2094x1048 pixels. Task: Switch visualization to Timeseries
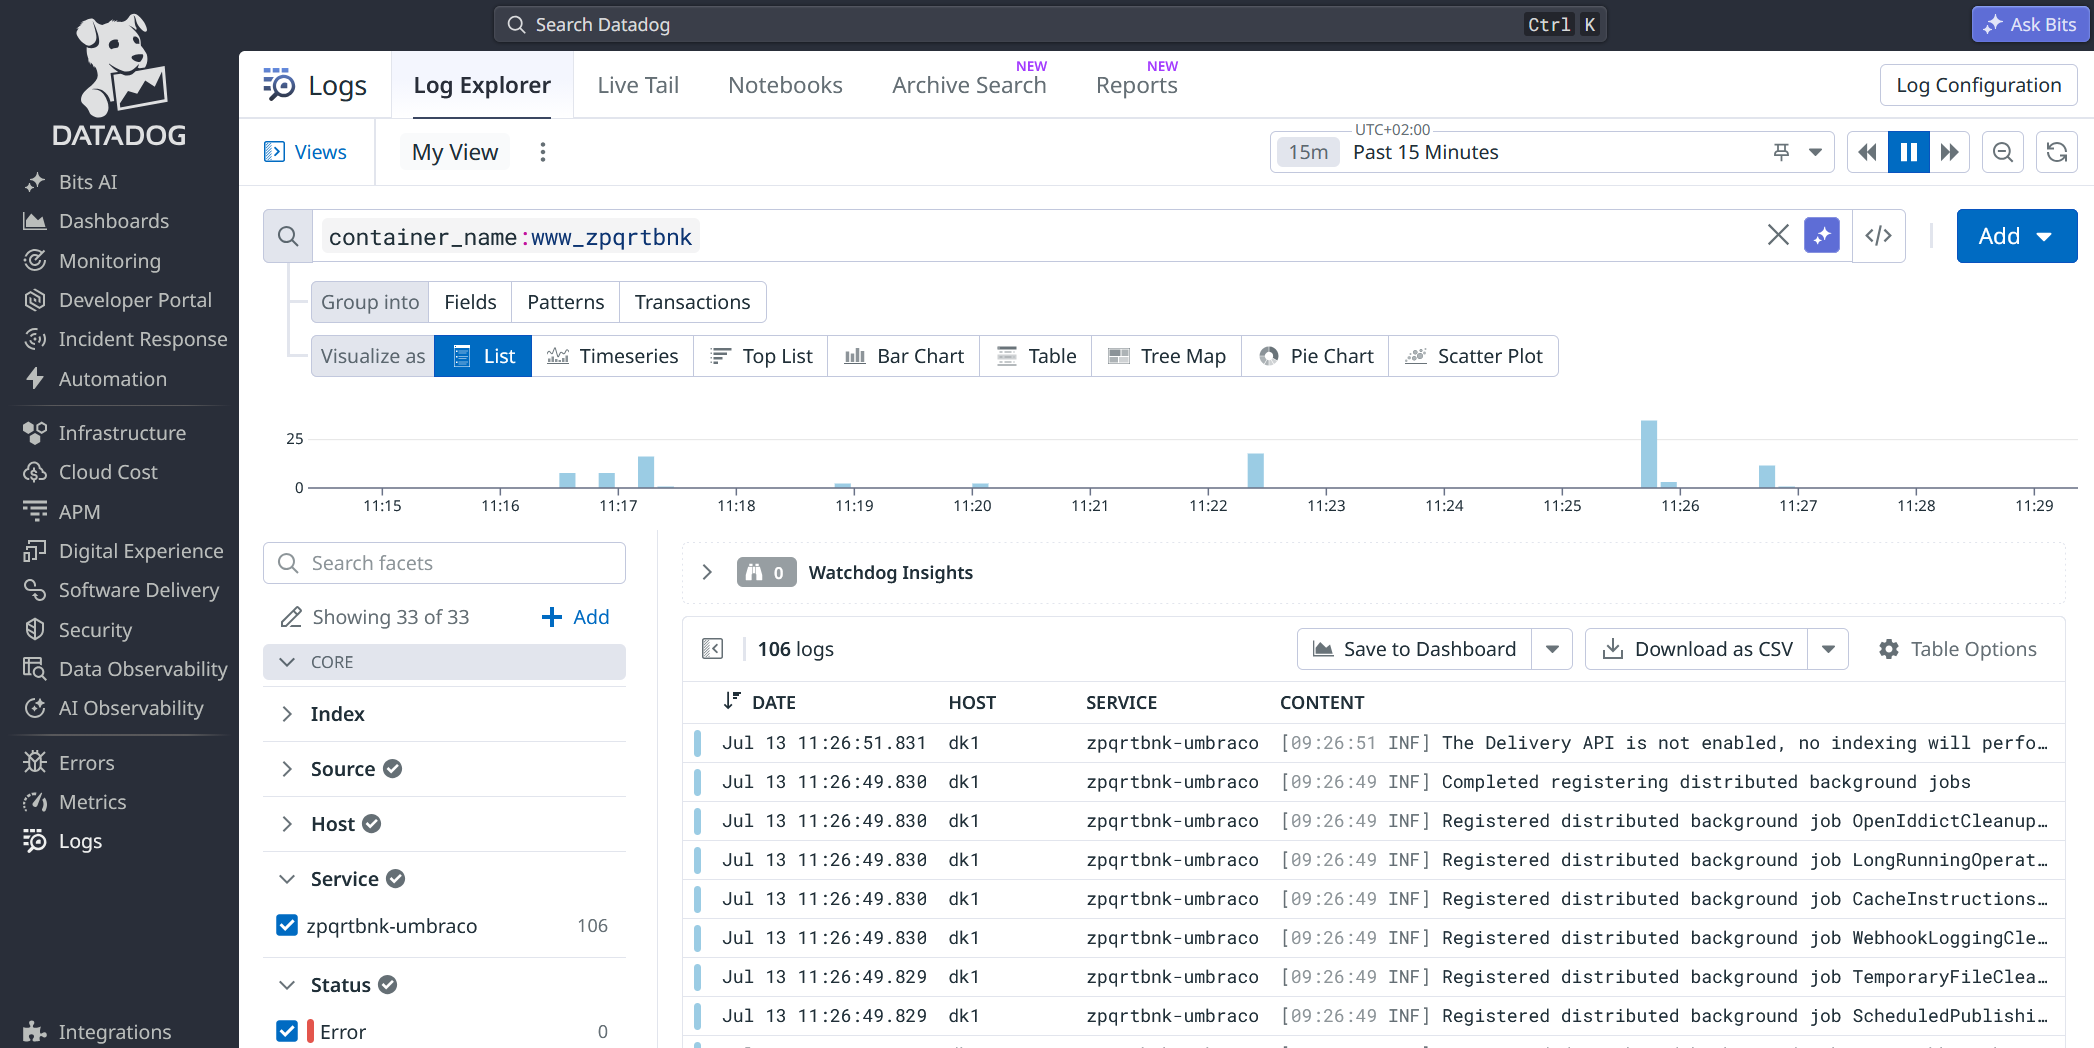pos(612,356)
